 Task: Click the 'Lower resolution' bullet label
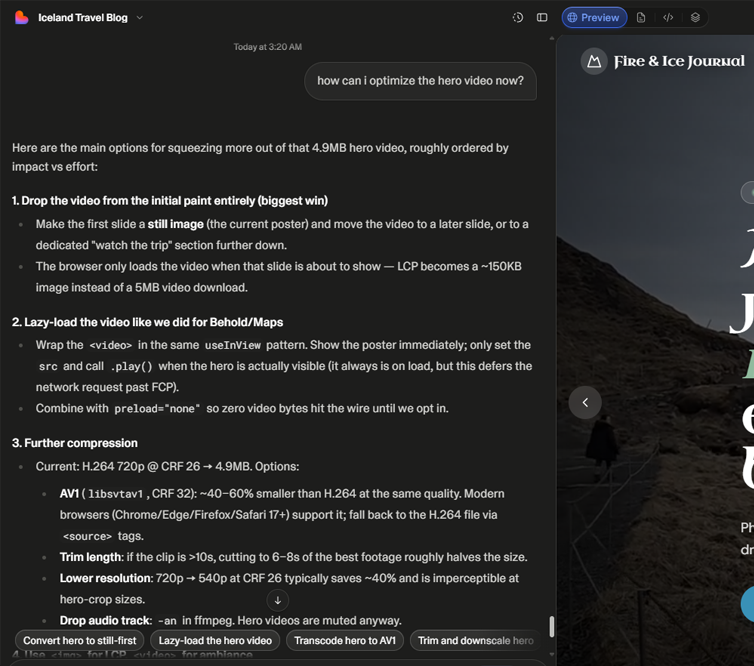pos(106,578)
